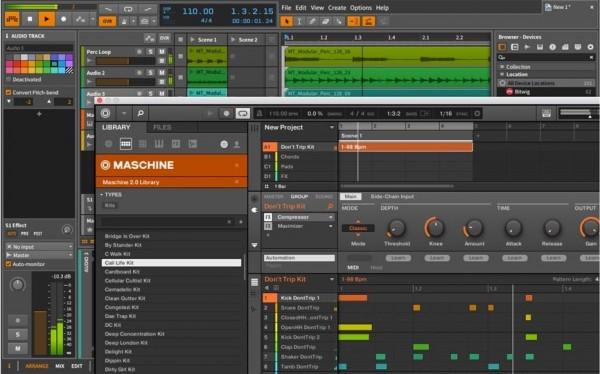600x374 pixels.
Task: Toggle the Maschine loop button in header
Action: 243,113
